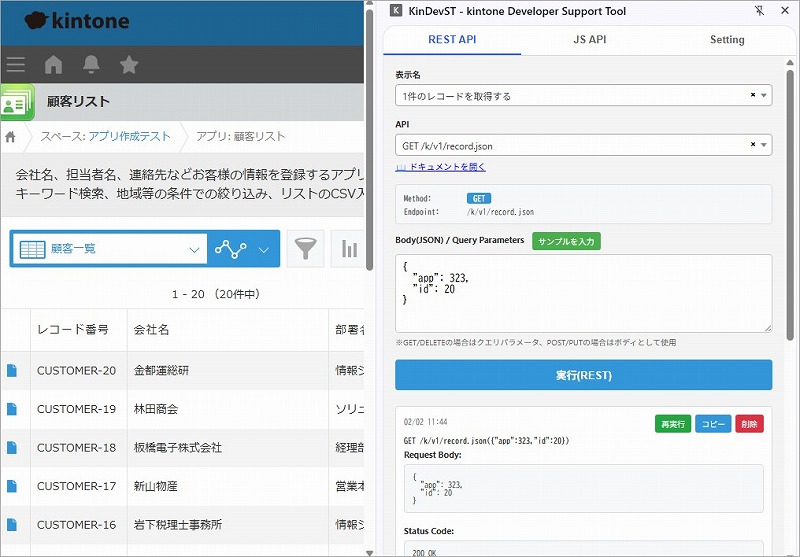This screenshot has height=557, width=800.
Task: Click the CUSTOMER-20 record number
Action: coord(77,370)
